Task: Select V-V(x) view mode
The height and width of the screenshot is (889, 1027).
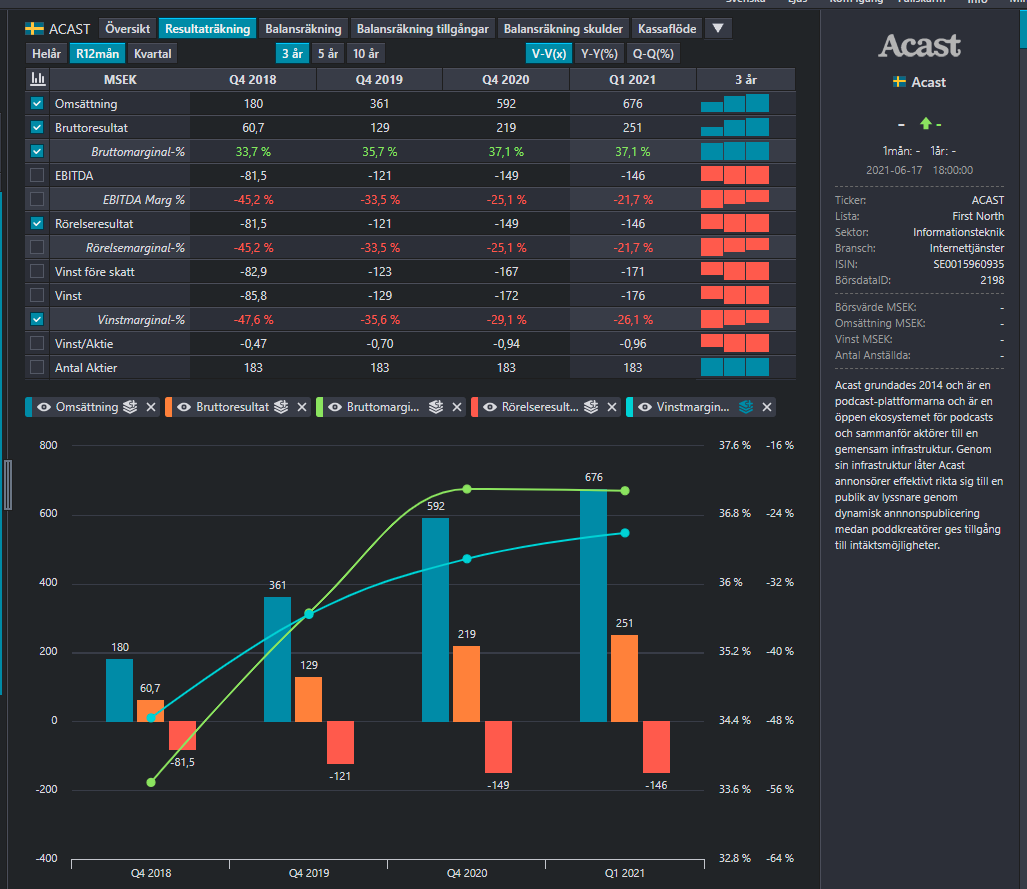Action: coord(549,54)
